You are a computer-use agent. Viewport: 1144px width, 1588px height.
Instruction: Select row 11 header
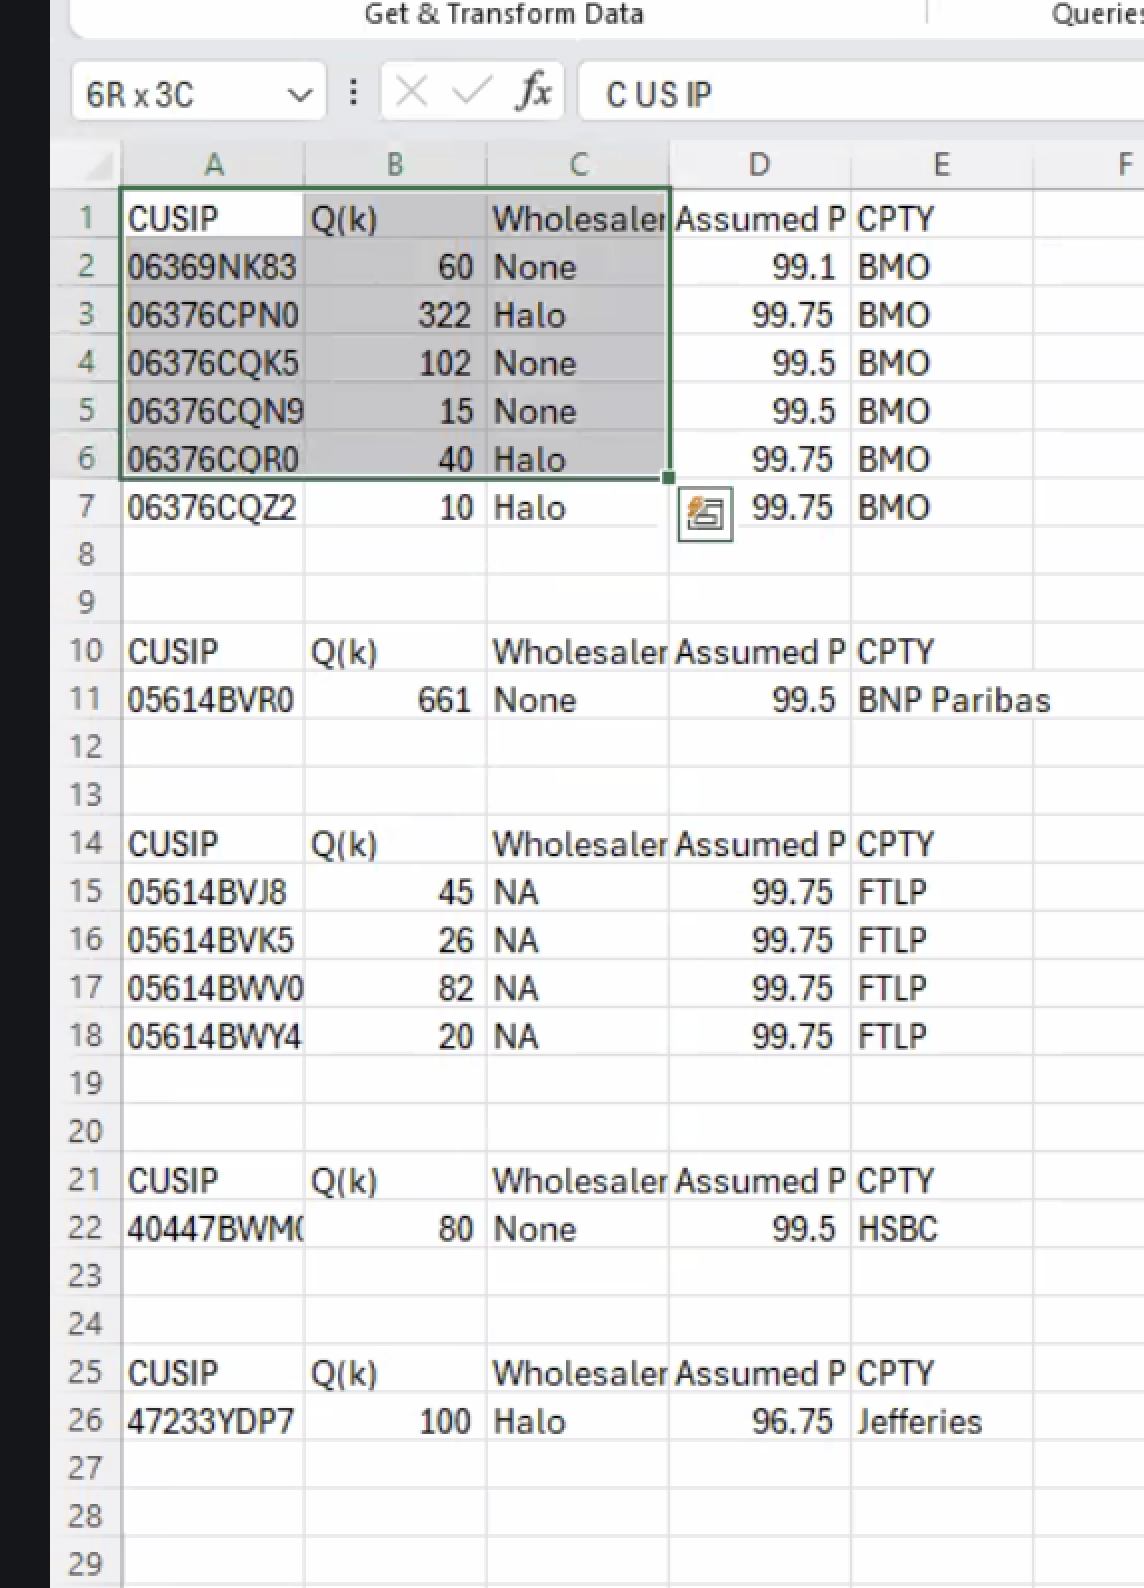[x=86, y=699]
